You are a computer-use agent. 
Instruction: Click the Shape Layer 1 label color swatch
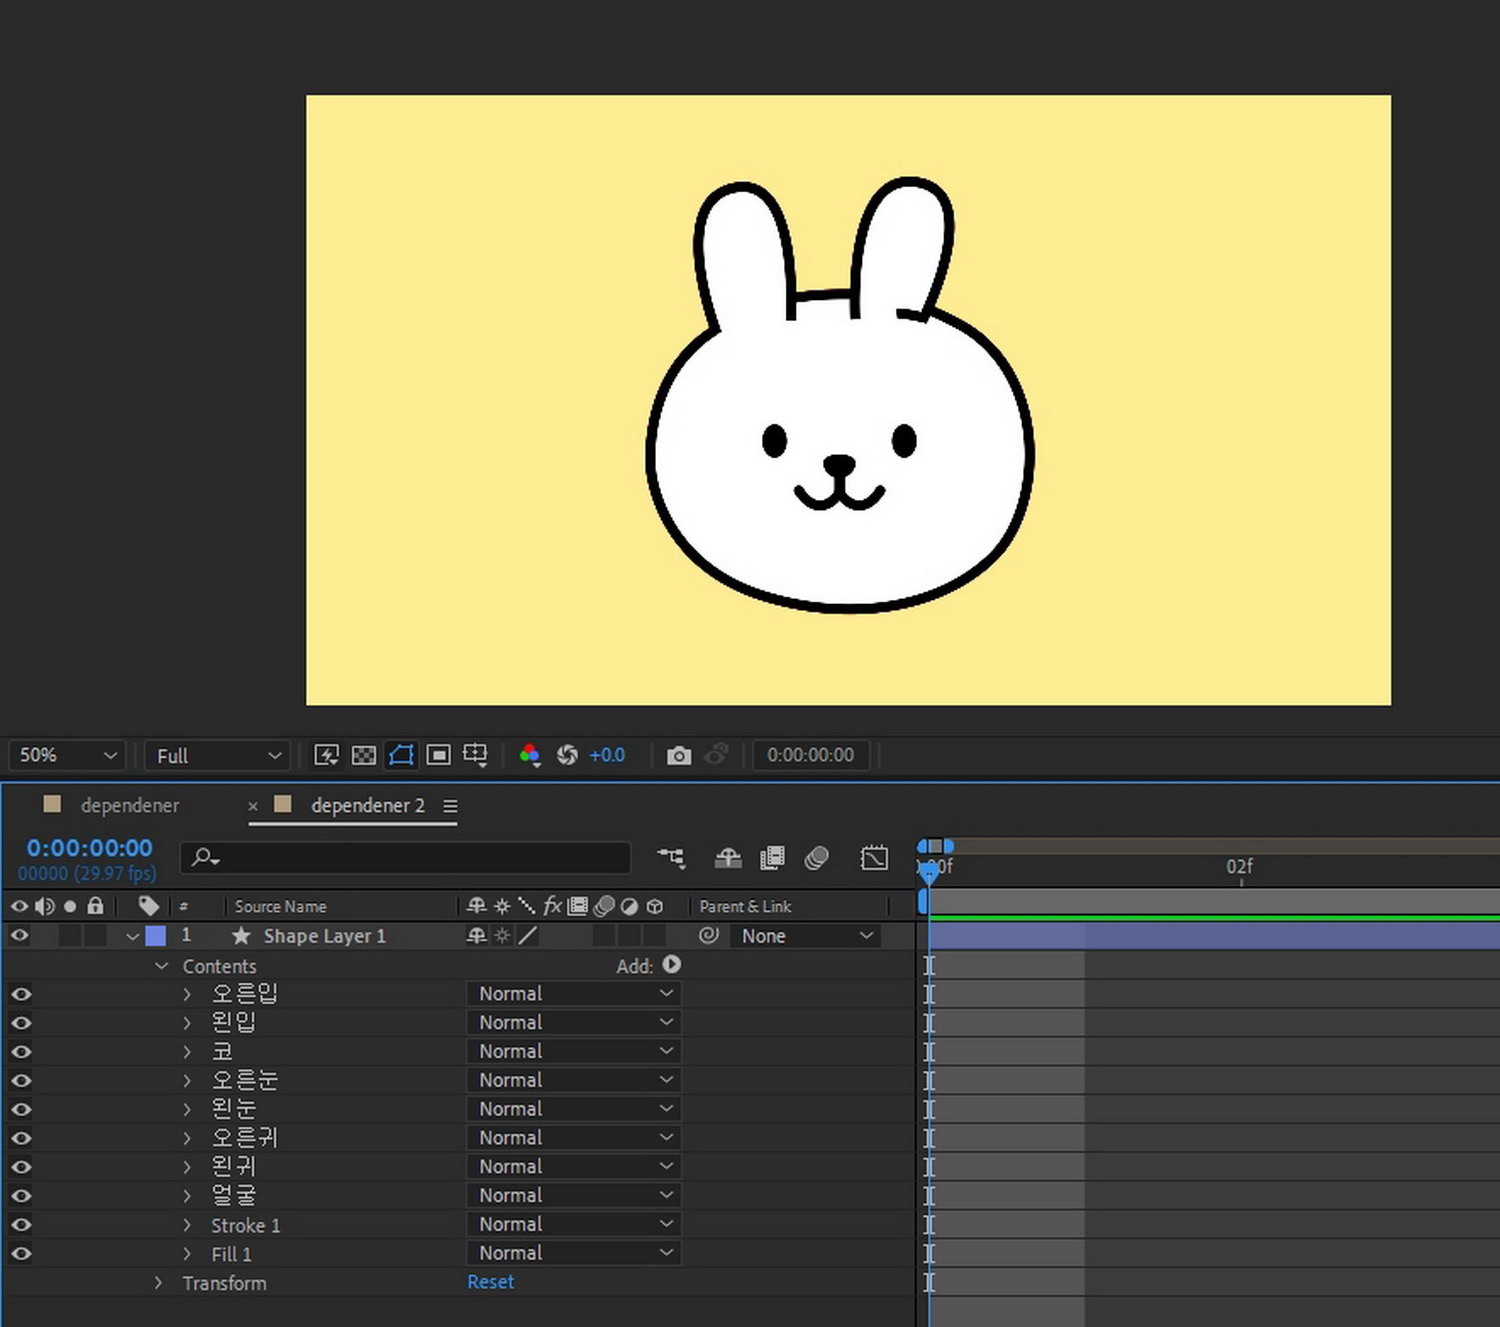pos(156,936)
